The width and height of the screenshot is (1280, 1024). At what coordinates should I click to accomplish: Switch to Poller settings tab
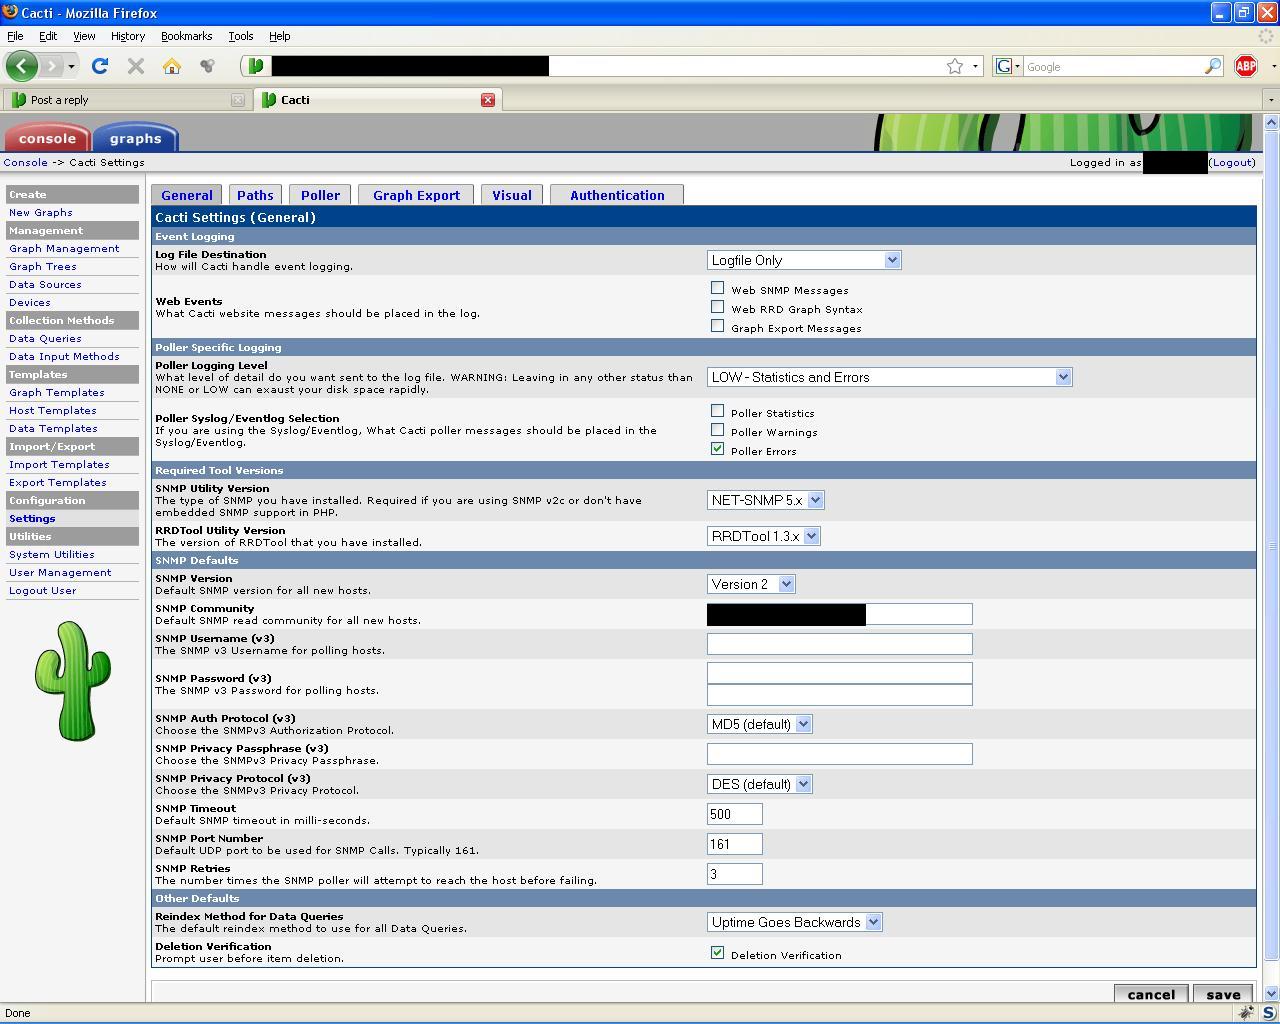tap(320, 195)
